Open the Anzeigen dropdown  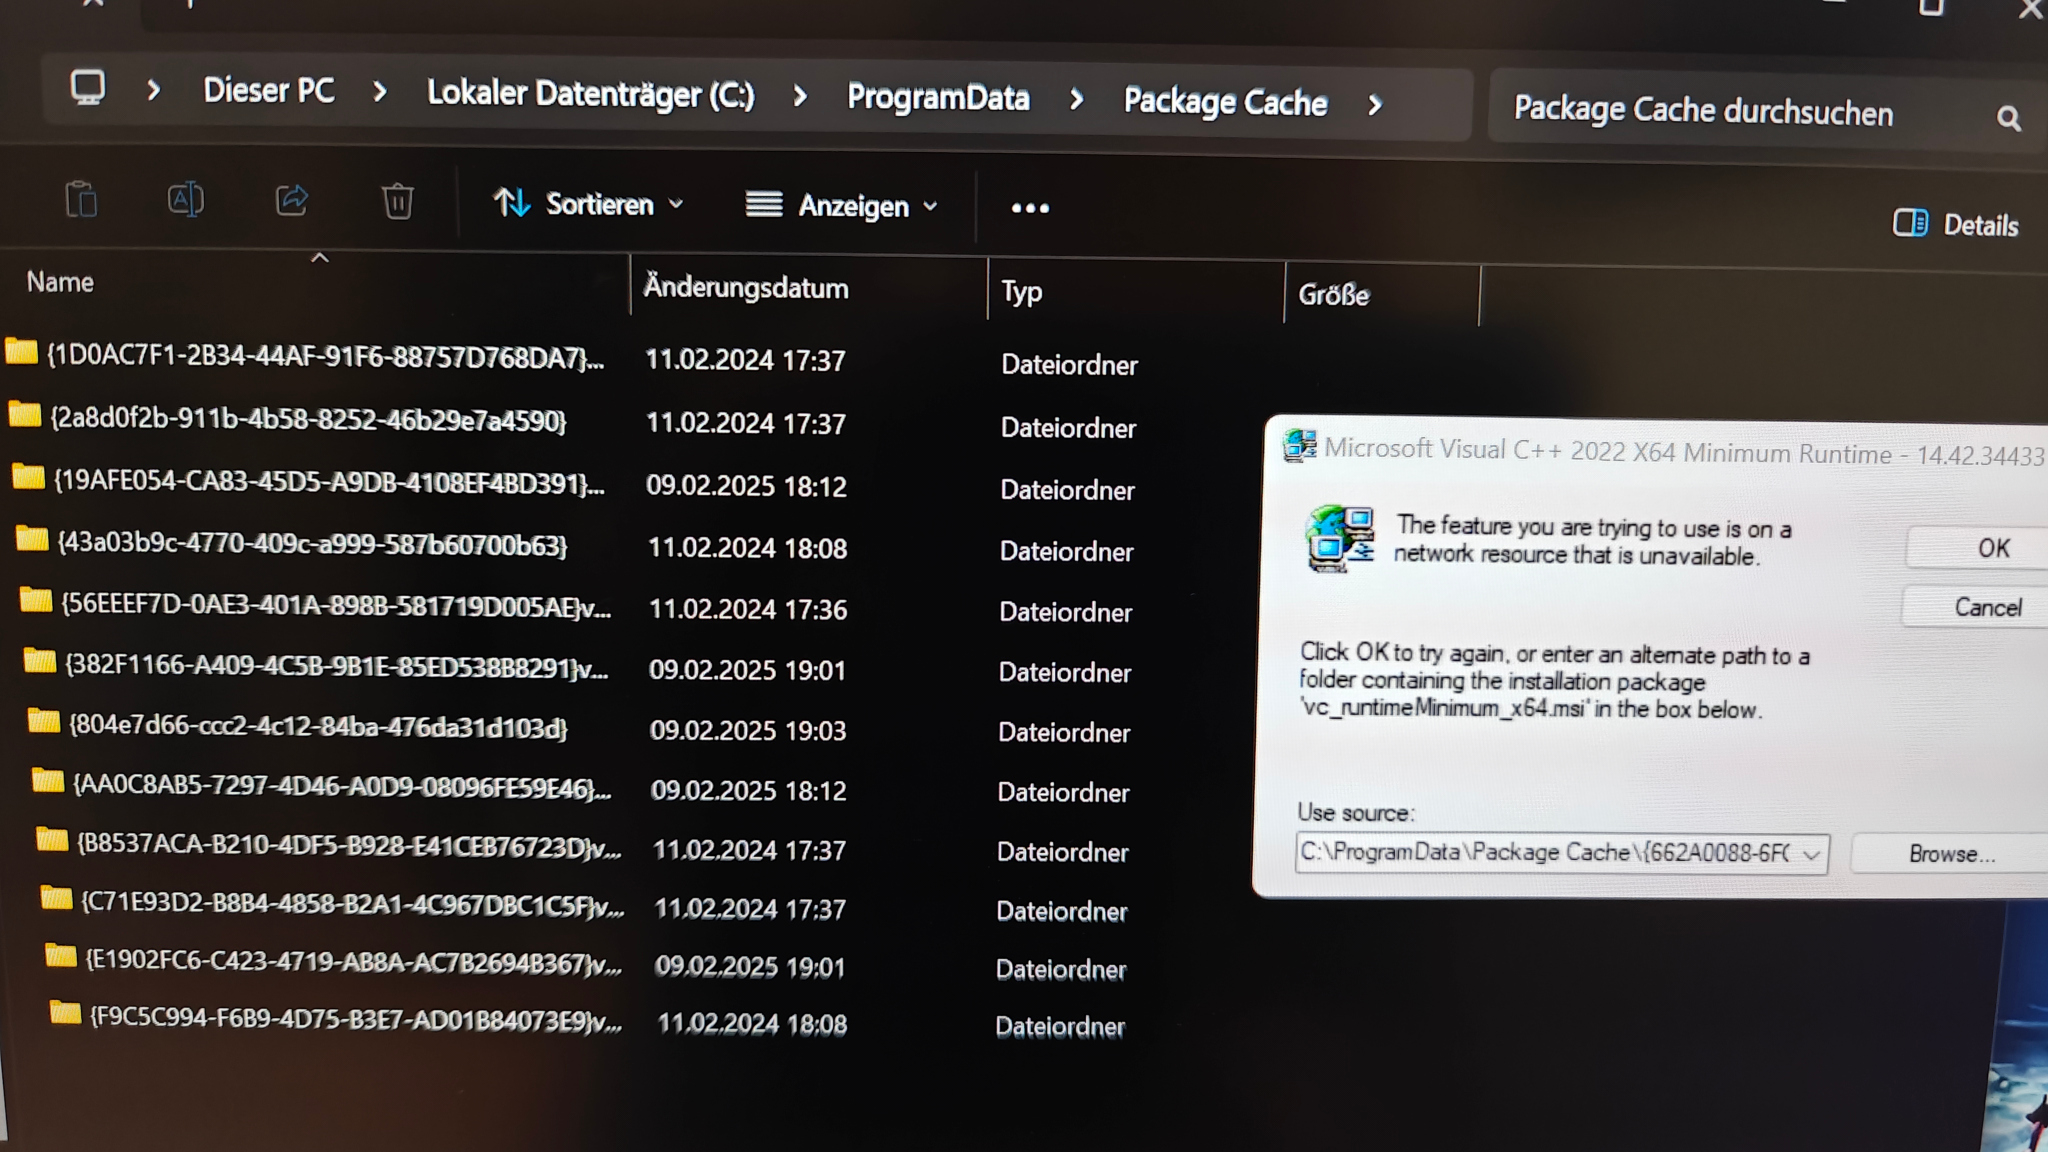[x=842, y=206]
